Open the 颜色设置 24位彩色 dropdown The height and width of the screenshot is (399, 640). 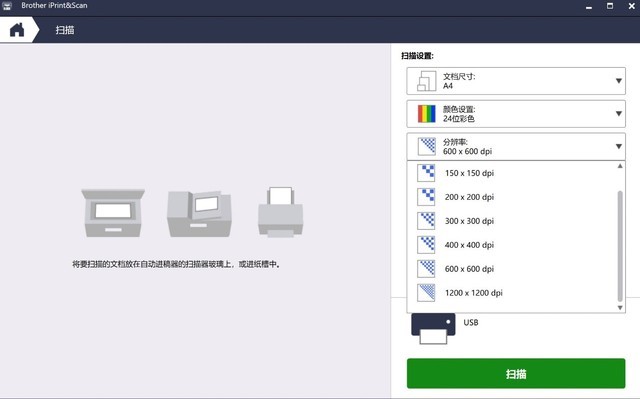point(516,113)
